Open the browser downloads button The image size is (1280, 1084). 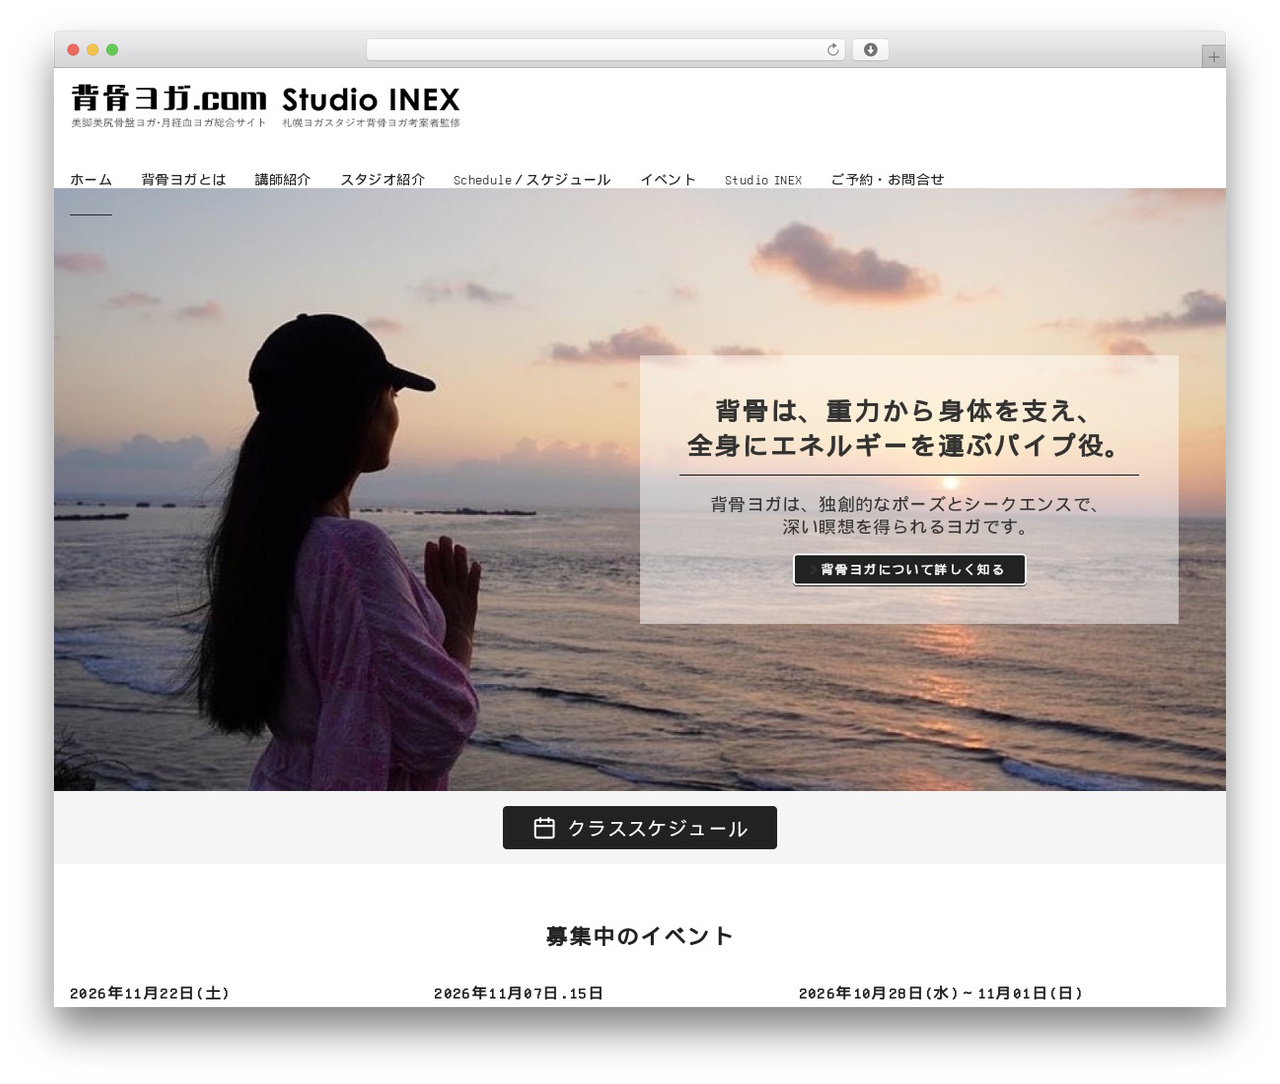(870, 50)
